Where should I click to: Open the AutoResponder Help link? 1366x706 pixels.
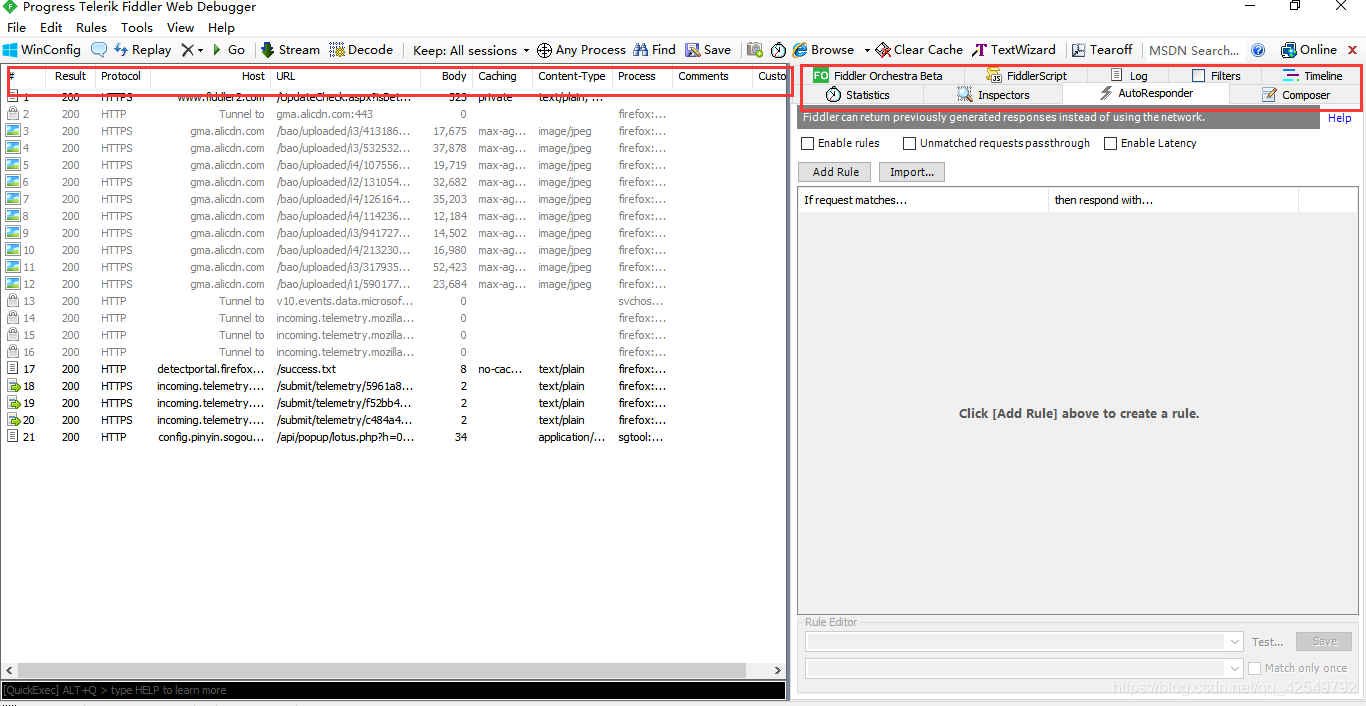[x=1340, y=118]
